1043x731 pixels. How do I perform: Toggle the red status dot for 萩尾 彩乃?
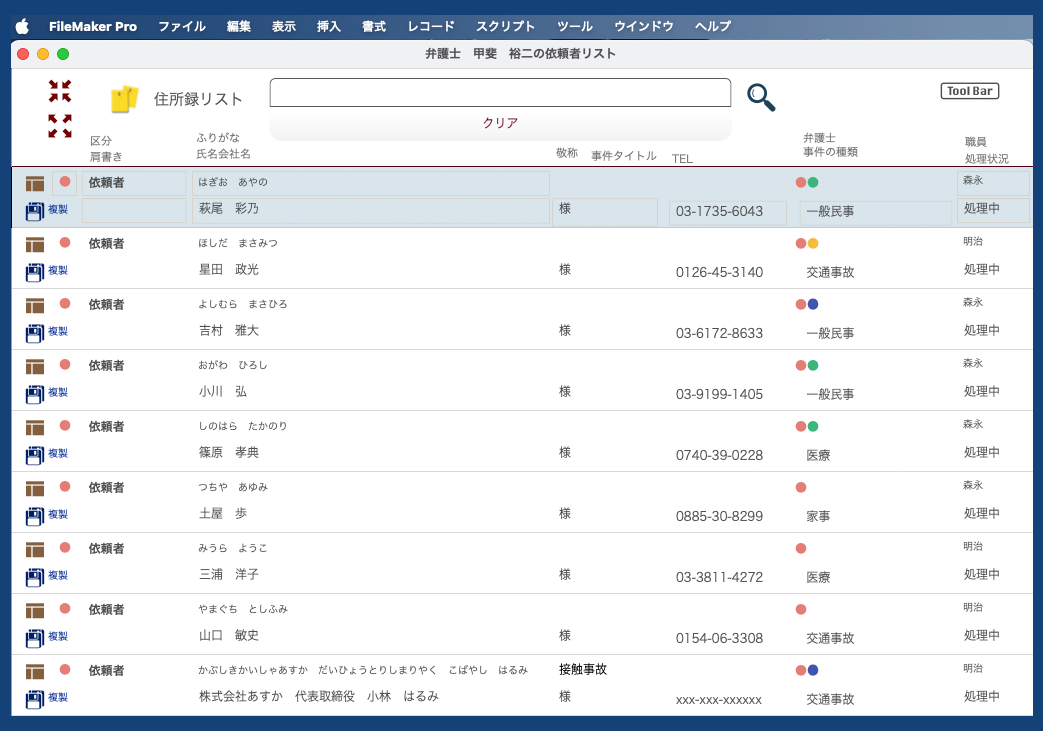tap(65, 182)
